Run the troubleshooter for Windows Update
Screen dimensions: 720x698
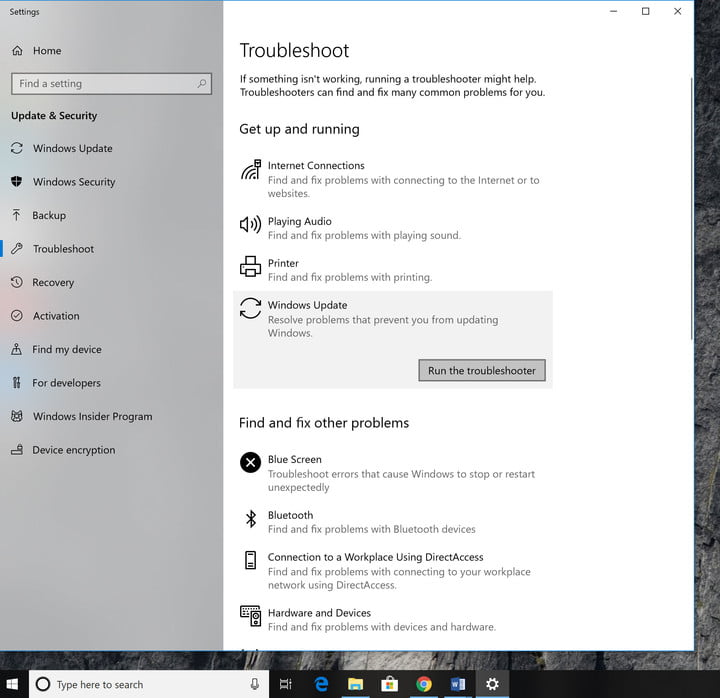point(482,371)
